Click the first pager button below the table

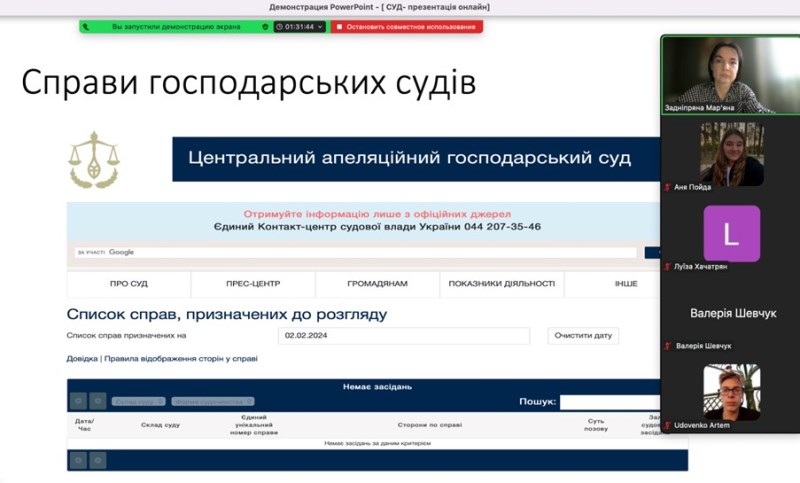click(78, 461)
